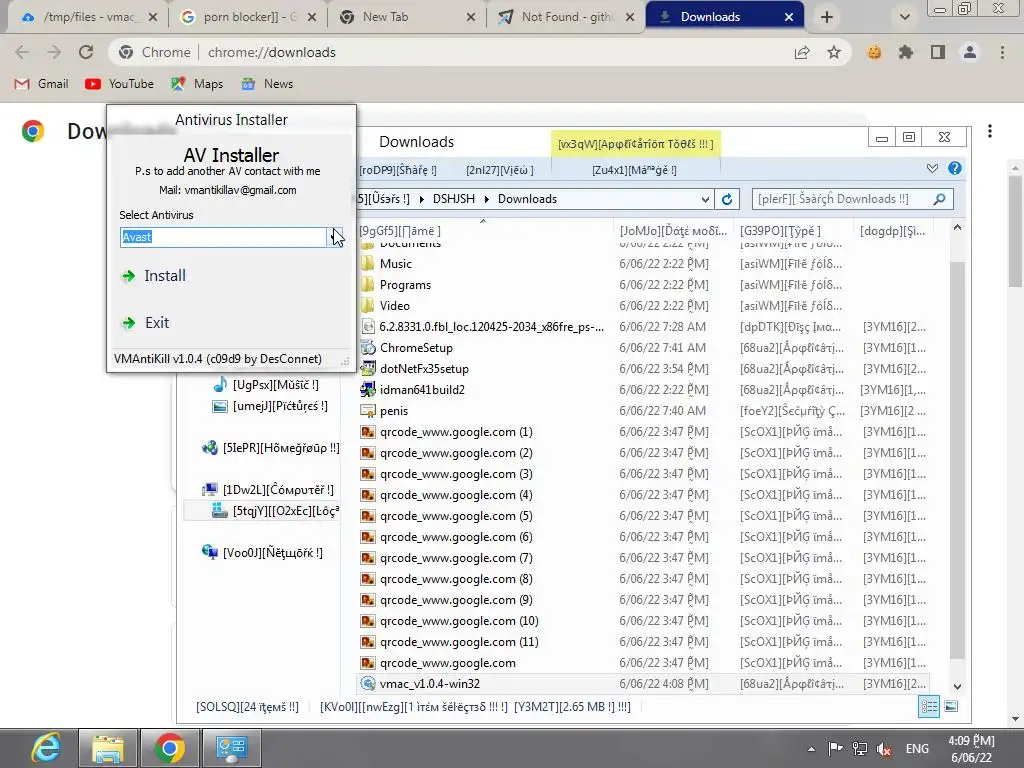Screen dimensions: 1024x768
Task: Switch to the porn blocker search tab
Action: [248, 17]
